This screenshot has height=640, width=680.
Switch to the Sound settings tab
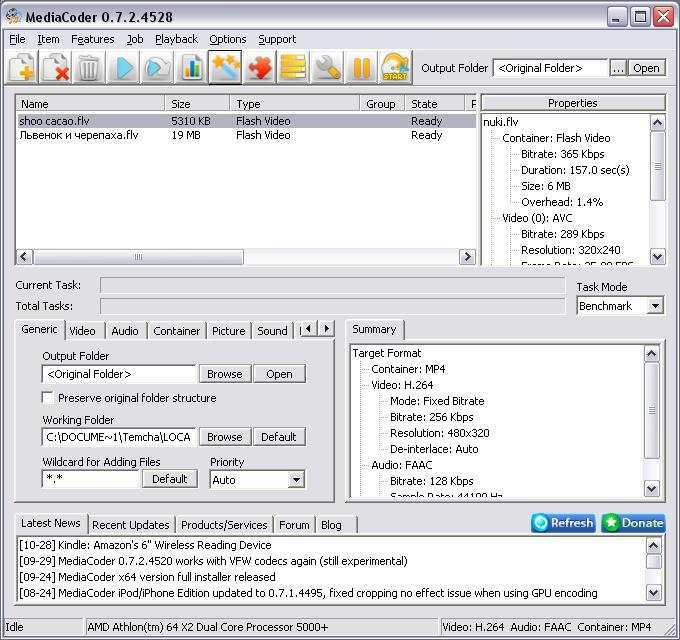click(x=272, y=331)
